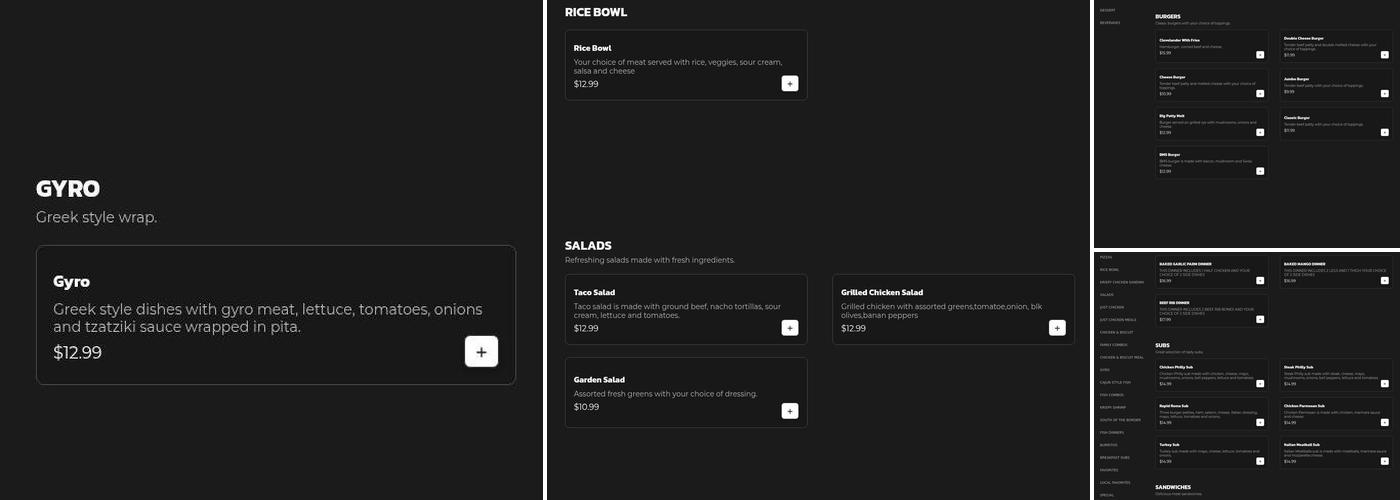Go to Cajun Style Fish in the sidebar
This screenshot has width=1400, height=500.
(1115, 382)
